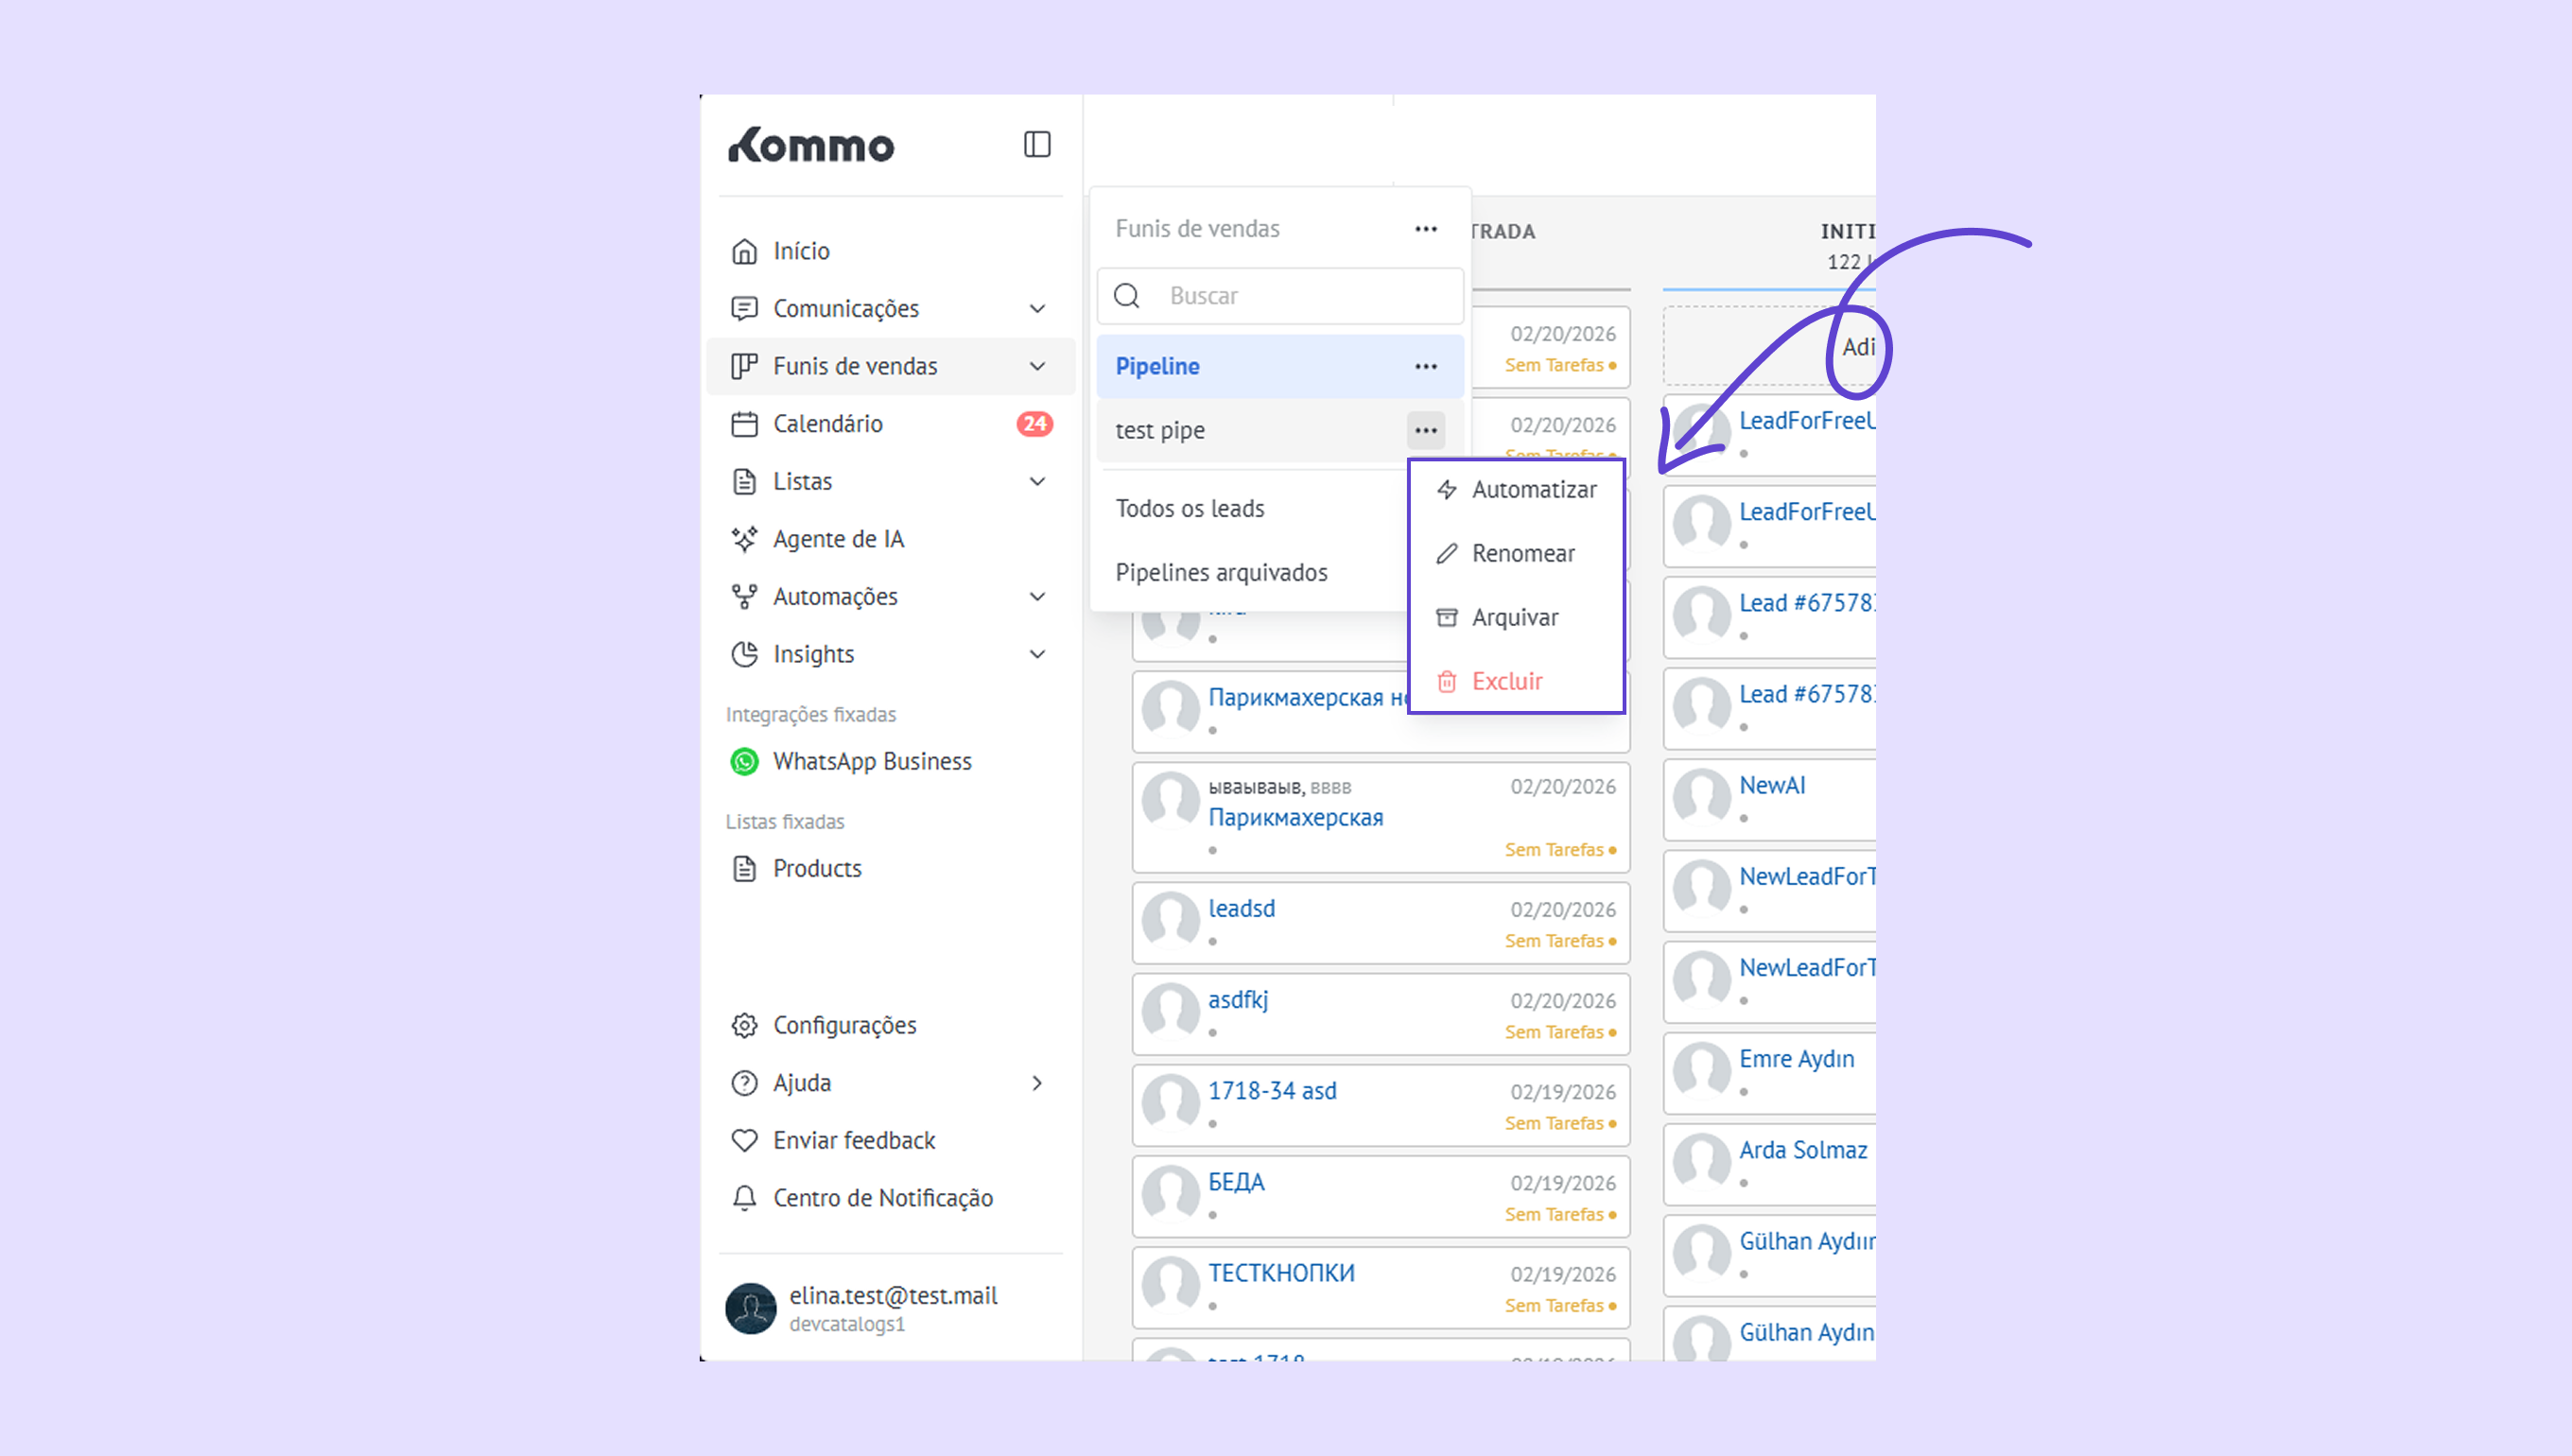Screen dimensions: 2572x1456
Task: Choose Excluir from context menu
Action: (1506, 681)
